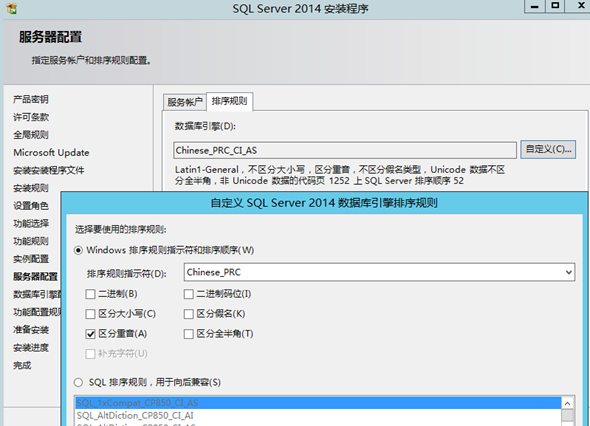Enable the 二进制码位(I) checkbox
The image size is (590, 426).
[189, 294]
